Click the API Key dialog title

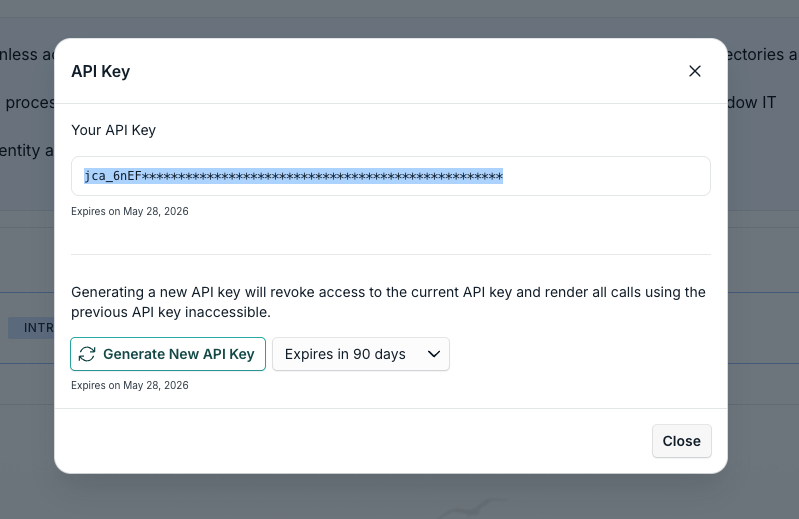(x=100, y=71)
